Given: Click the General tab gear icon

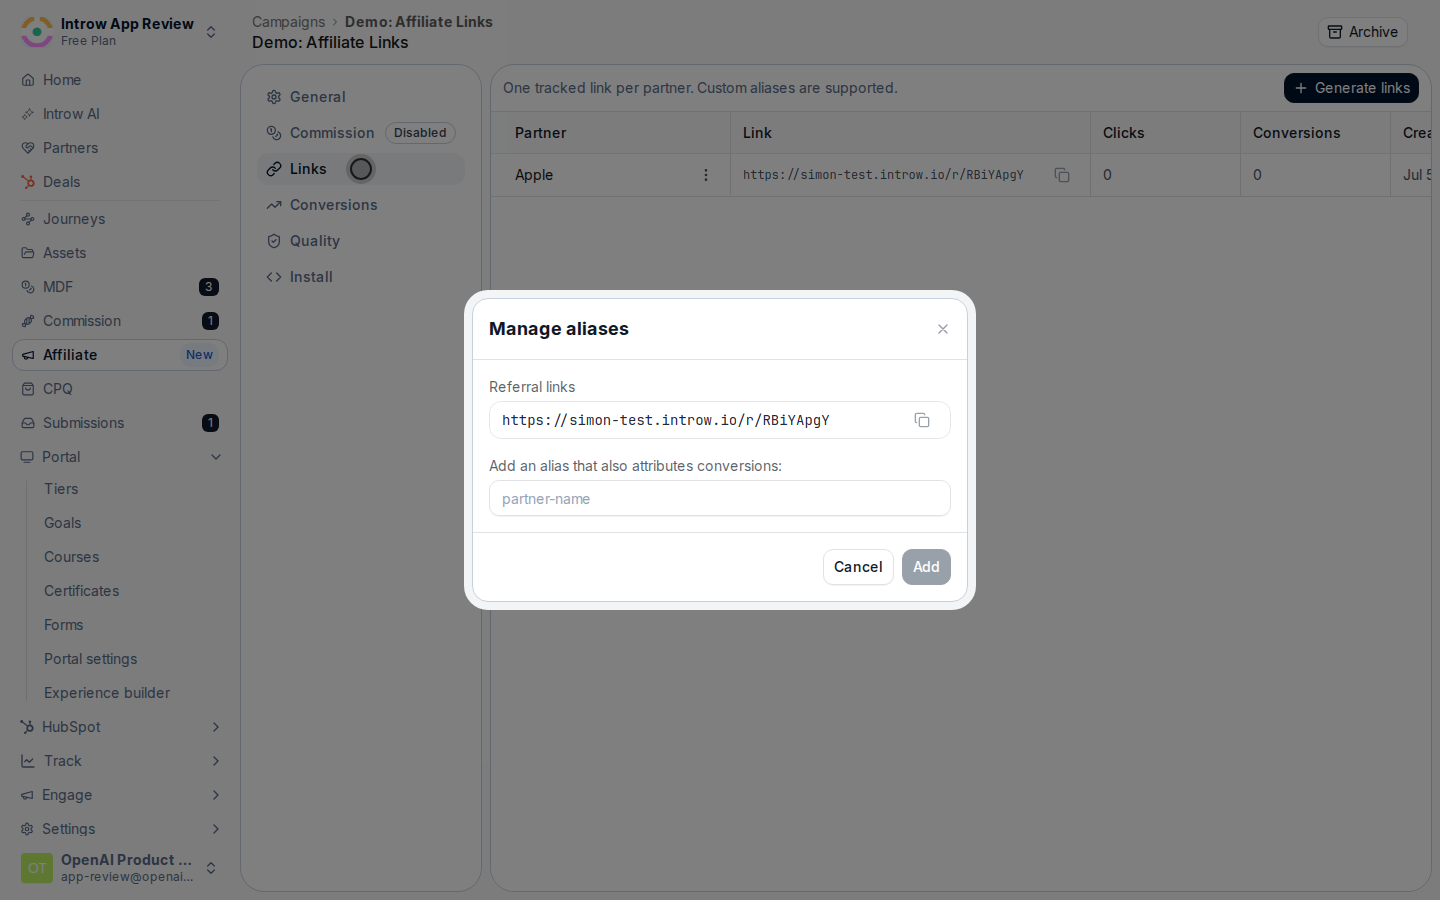Looking at the screenshot, I should coord(274,97).
